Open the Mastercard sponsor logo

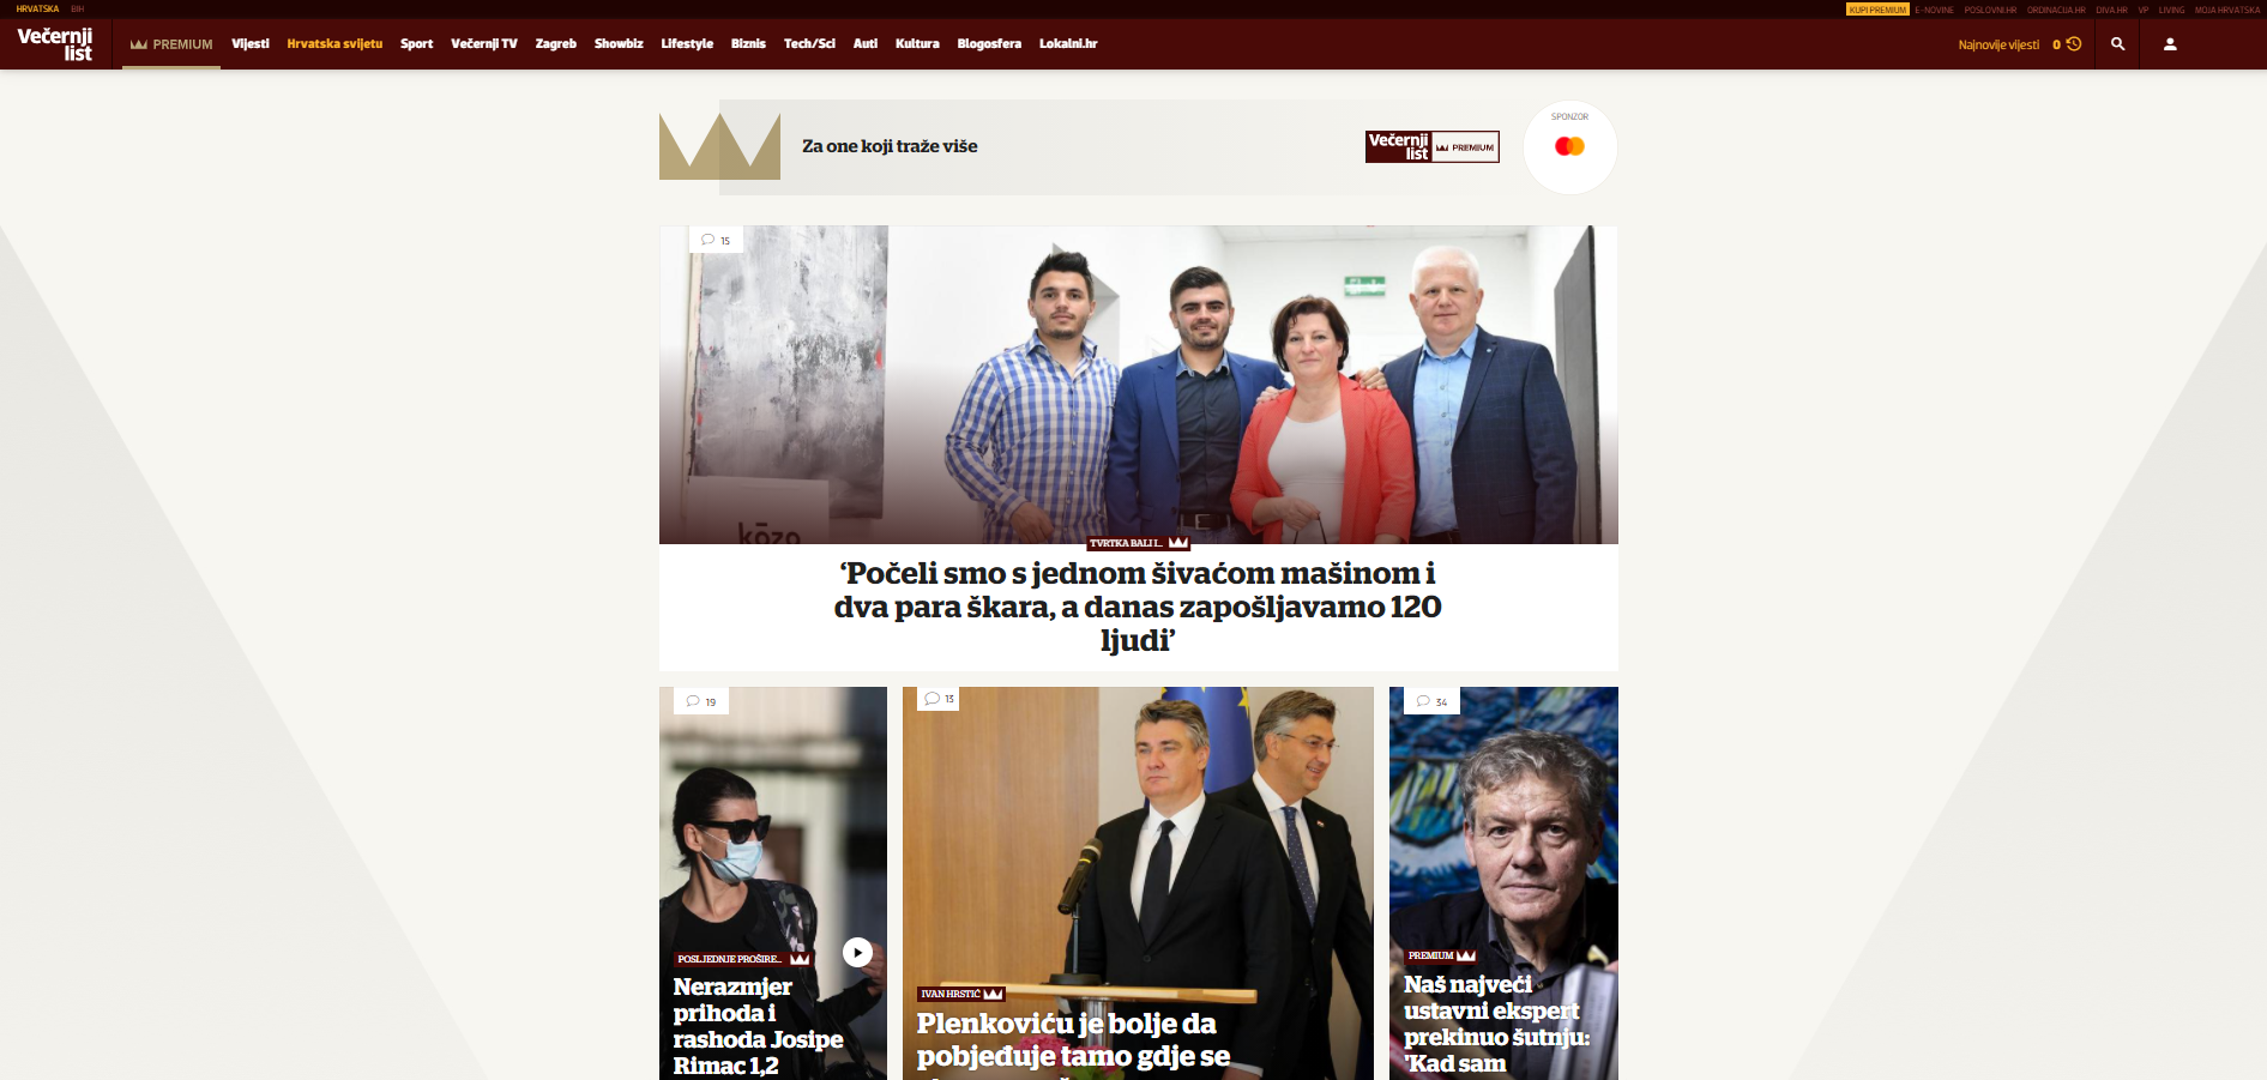pos(1569,147)
